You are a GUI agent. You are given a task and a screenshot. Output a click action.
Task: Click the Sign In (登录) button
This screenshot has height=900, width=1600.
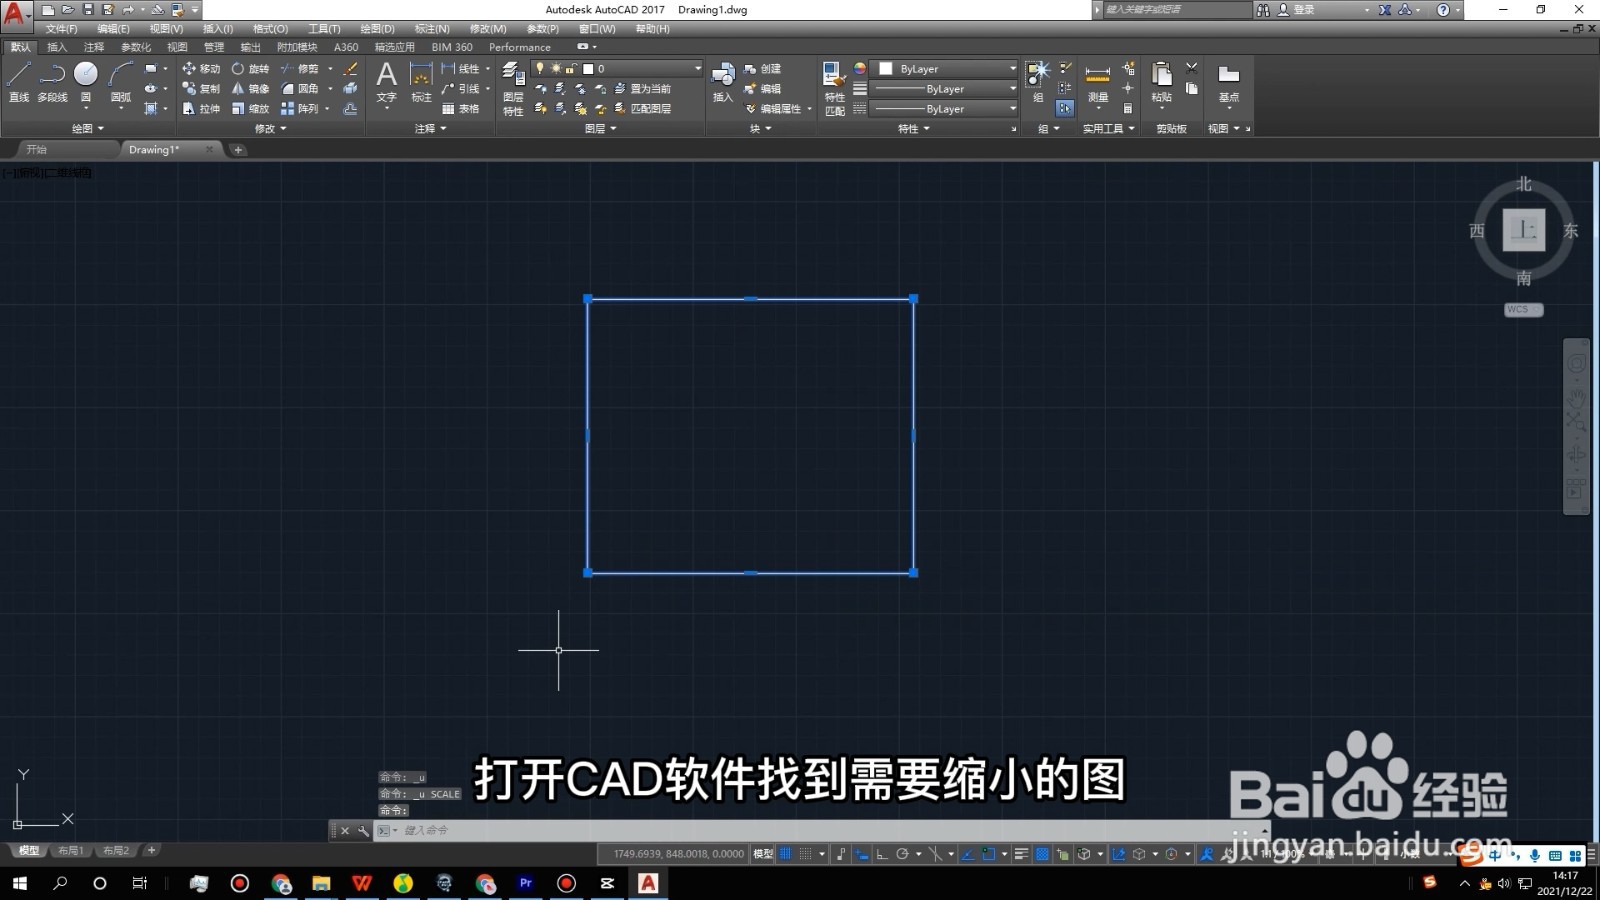pyautogui.click(x=1296, y=10)
